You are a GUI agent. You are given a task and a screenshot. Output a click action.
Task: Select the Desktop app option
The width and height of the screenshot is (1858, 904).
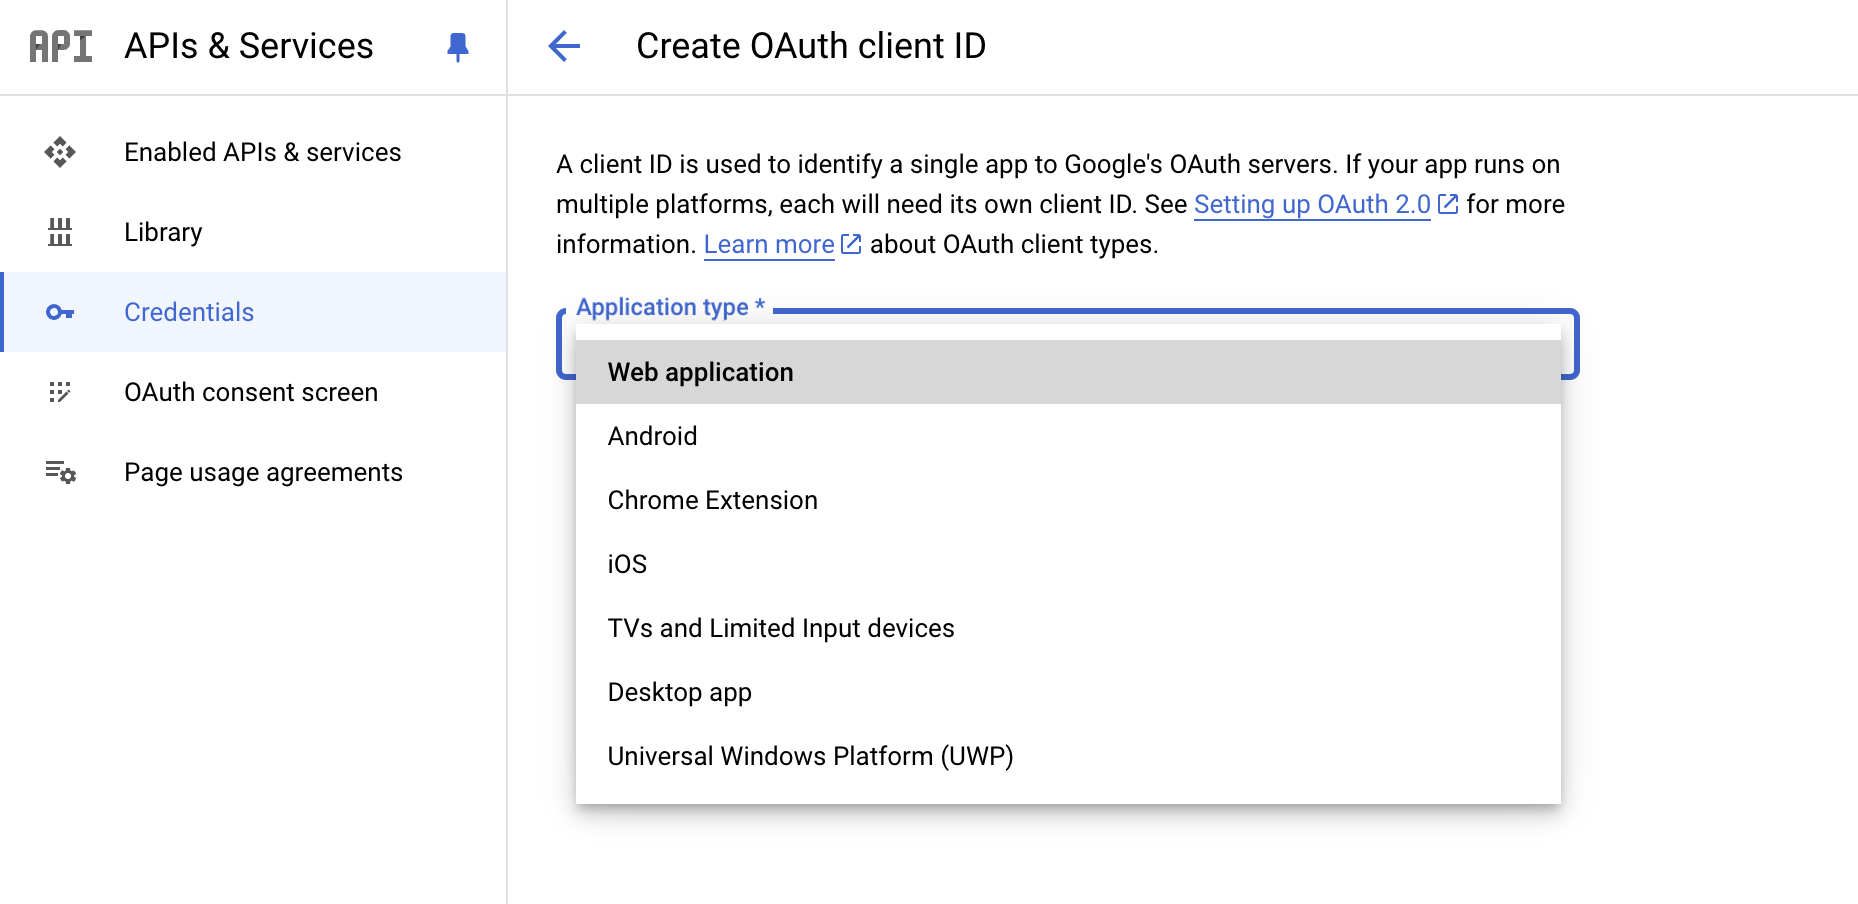[679, 692]
